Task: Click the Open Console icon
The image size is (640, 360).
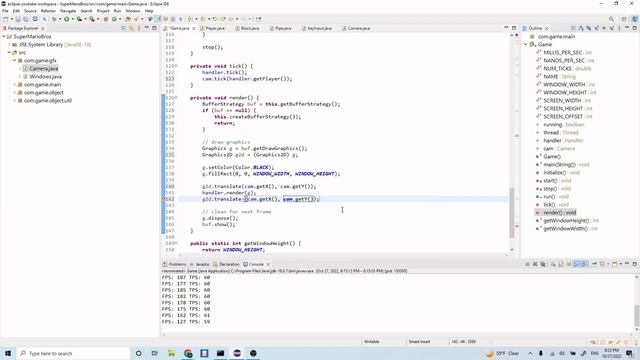Action: coord(615,264)
